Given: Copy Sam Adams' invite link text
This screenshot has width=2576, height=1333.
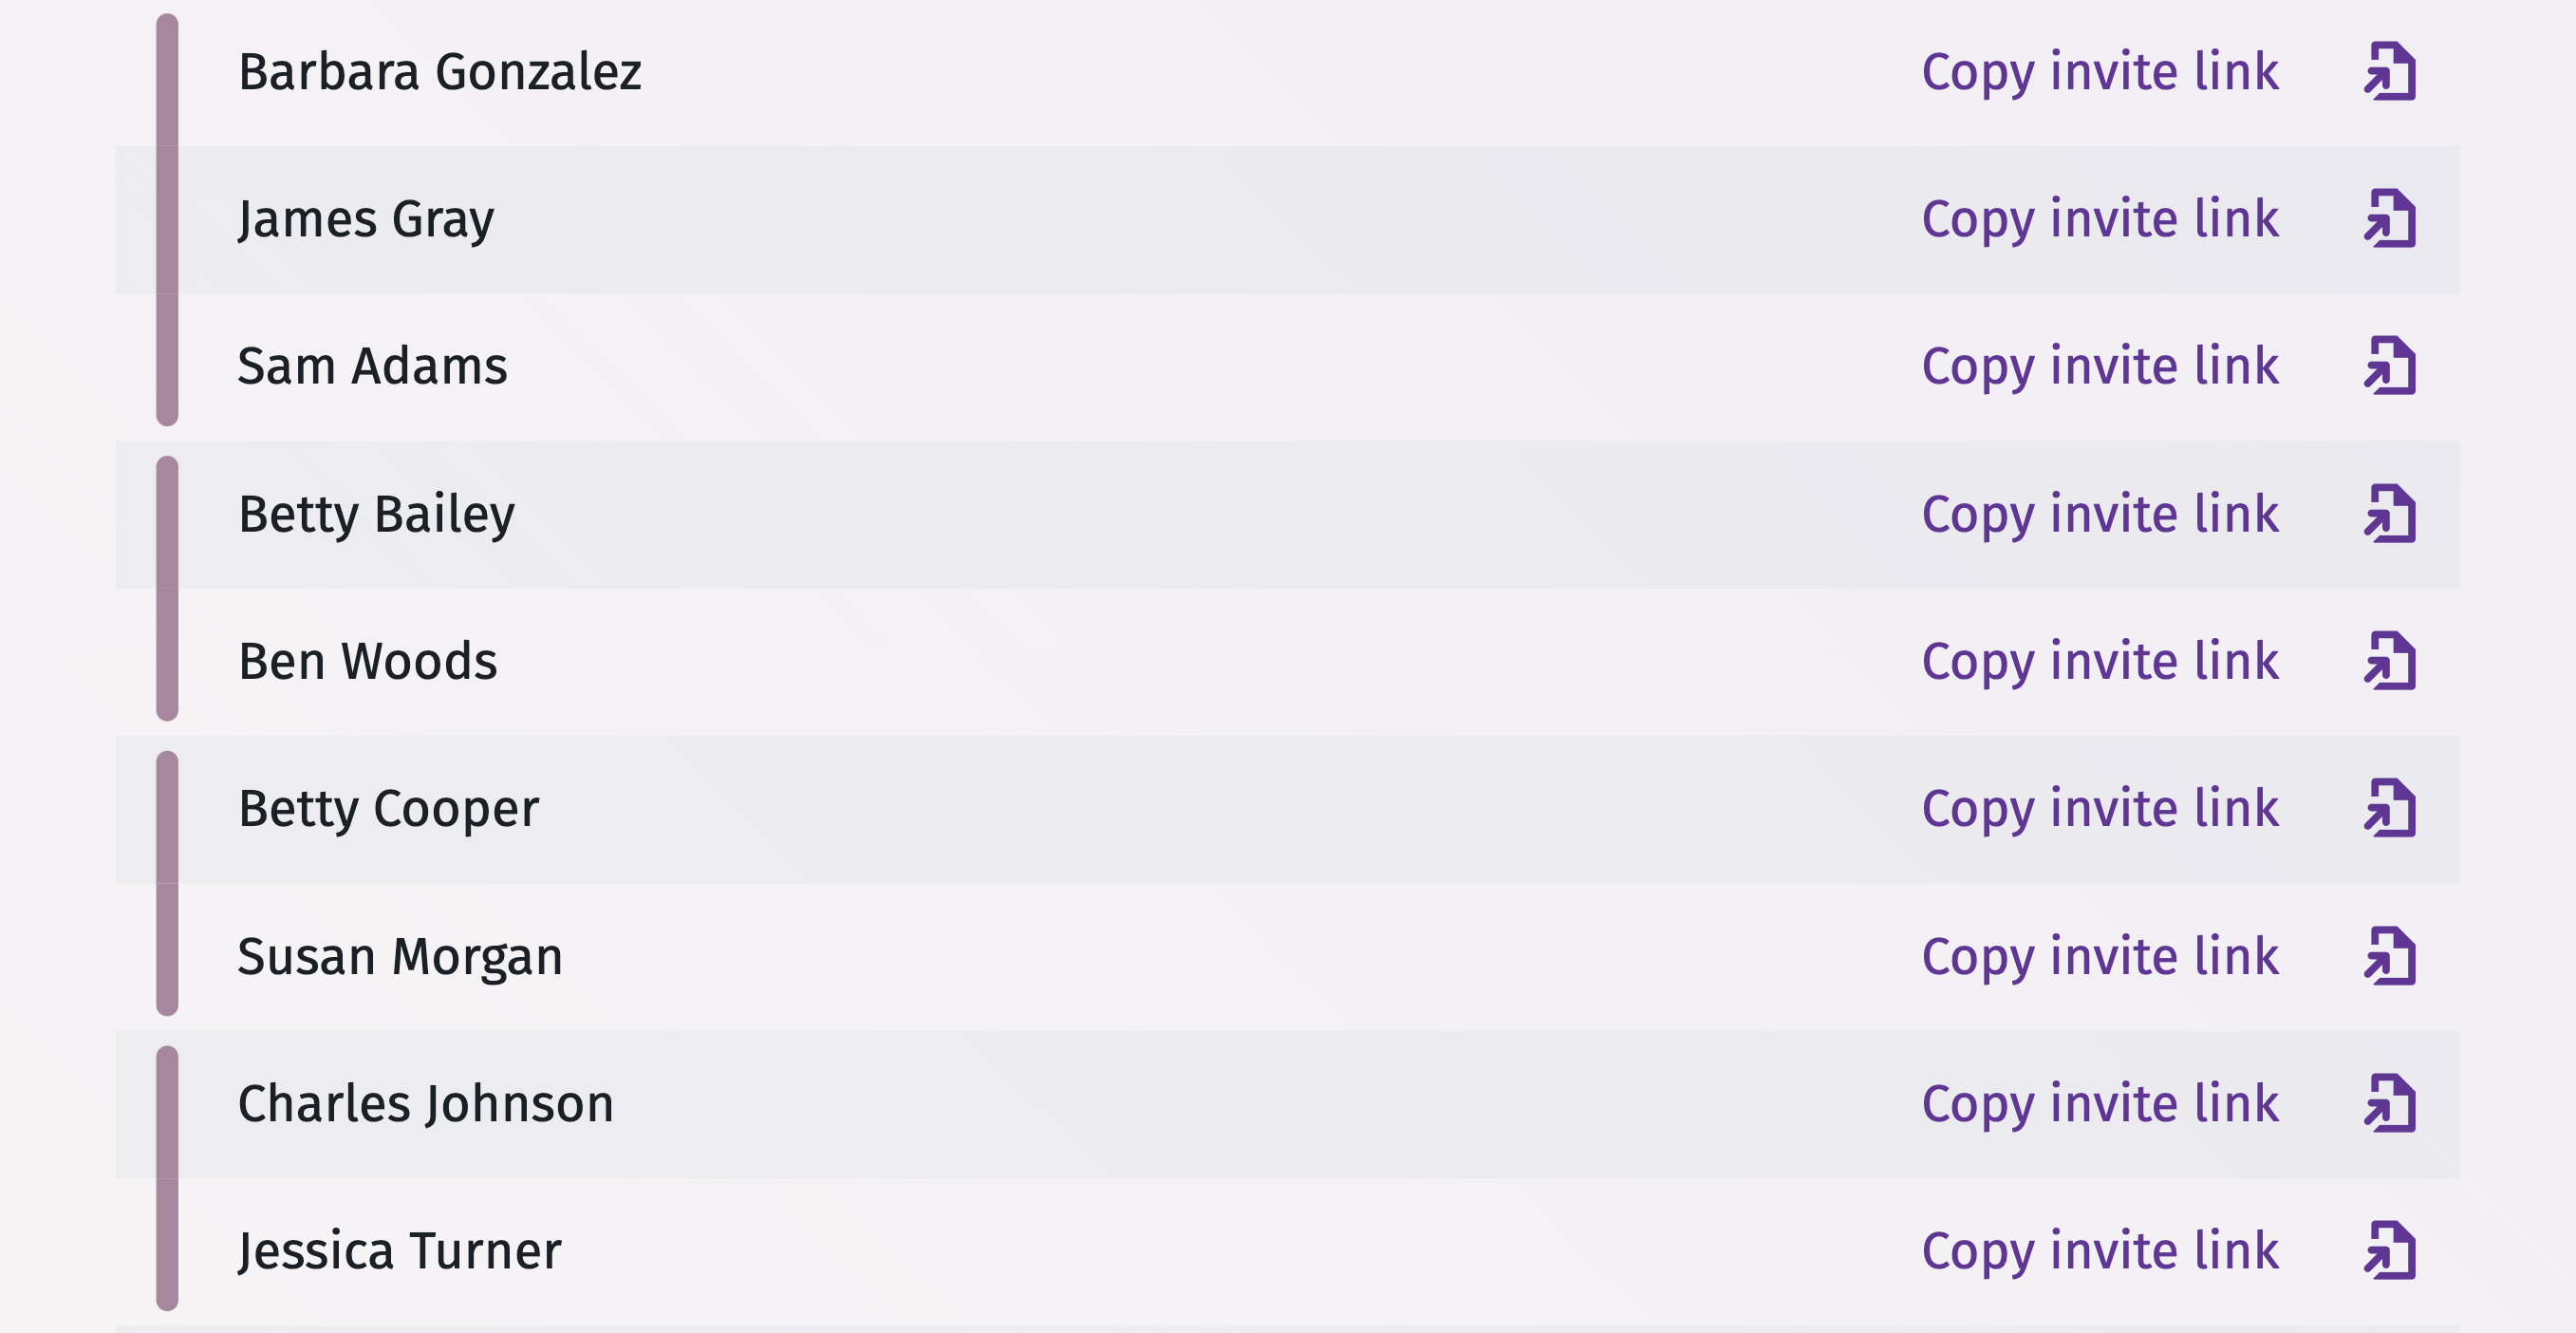Looking at the screenshot, I should (2100, 366).
